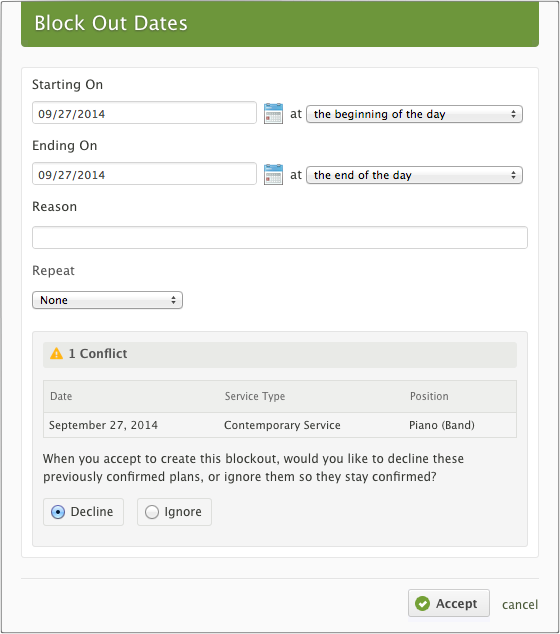Click the 1 Conflict header bar

(x=280, y=355)
